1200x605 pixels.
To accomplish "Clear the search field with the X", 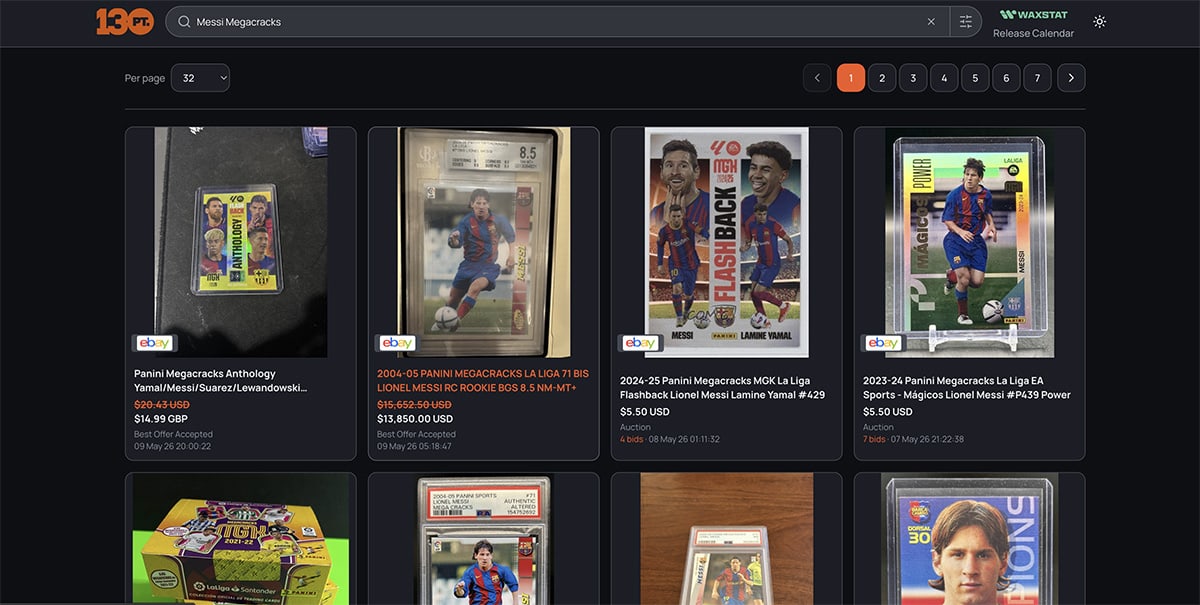I will [931, 21].
